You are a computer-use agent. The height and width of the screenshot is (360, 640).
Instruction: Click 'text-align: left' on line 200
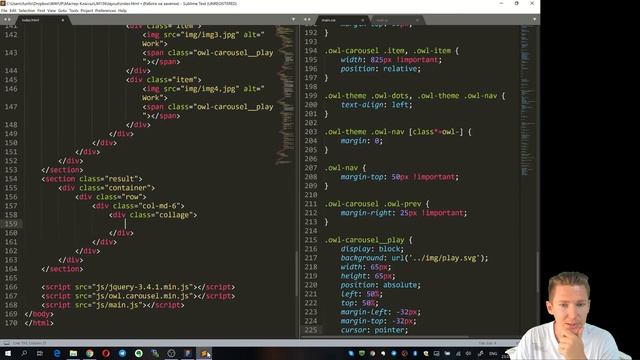point(375,104)
